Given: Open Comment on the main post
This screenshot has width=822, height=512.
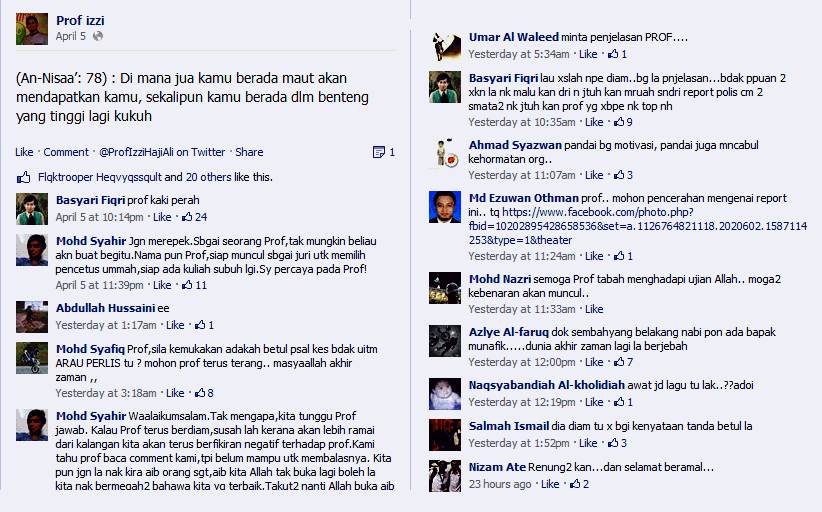Looking at the screenshot, I should [x=66, y=152].
